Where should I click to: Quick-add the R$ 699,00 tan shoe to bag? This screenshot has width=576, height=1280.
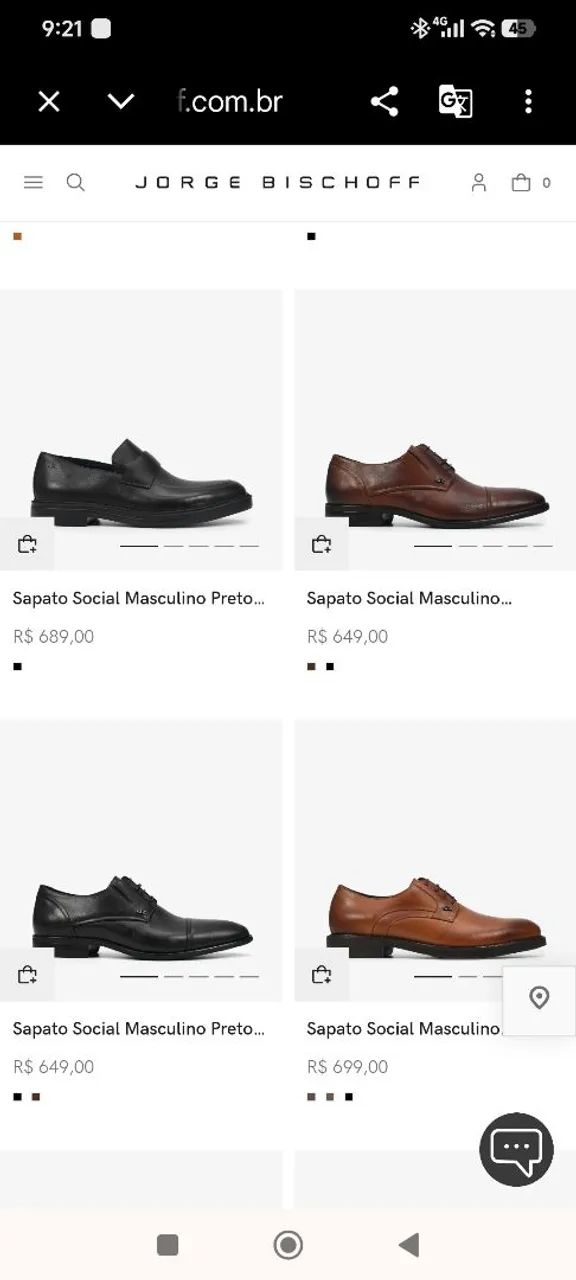[321, 974]
